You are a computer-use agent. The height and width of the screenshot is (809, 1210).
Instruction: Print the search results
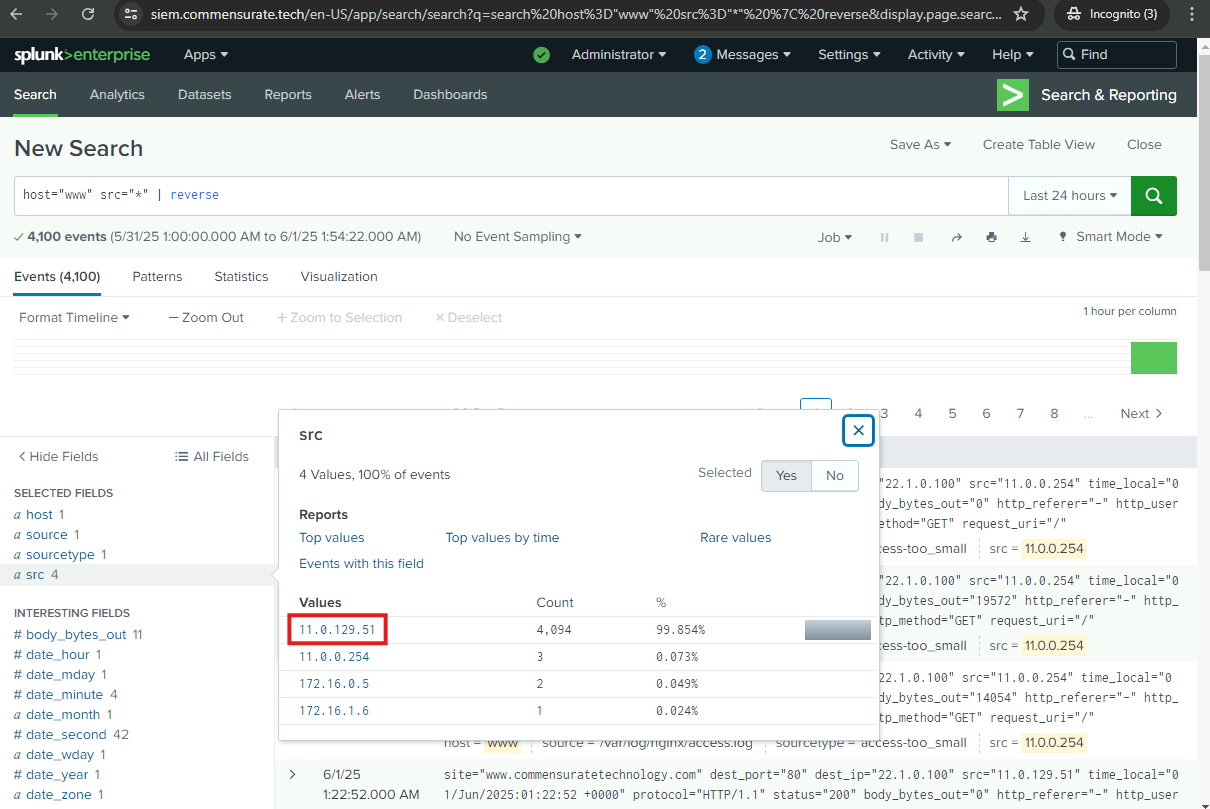click(991, 237)
